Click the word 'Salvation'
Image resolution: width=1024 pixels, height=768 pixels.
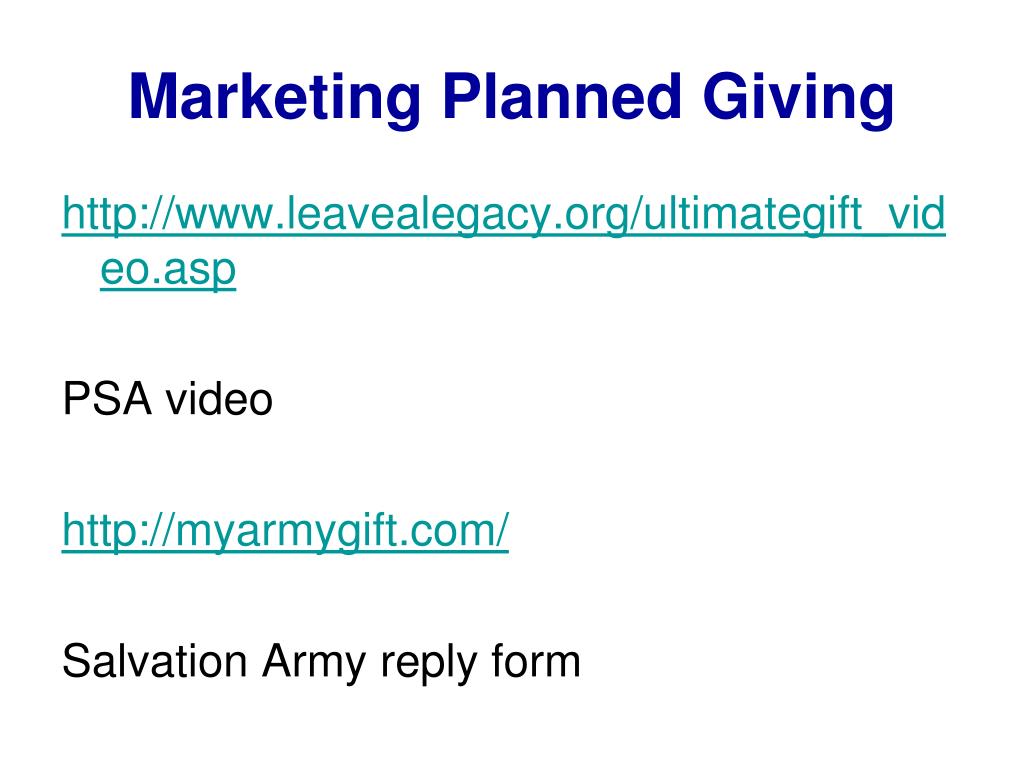[x=154, y=661]
